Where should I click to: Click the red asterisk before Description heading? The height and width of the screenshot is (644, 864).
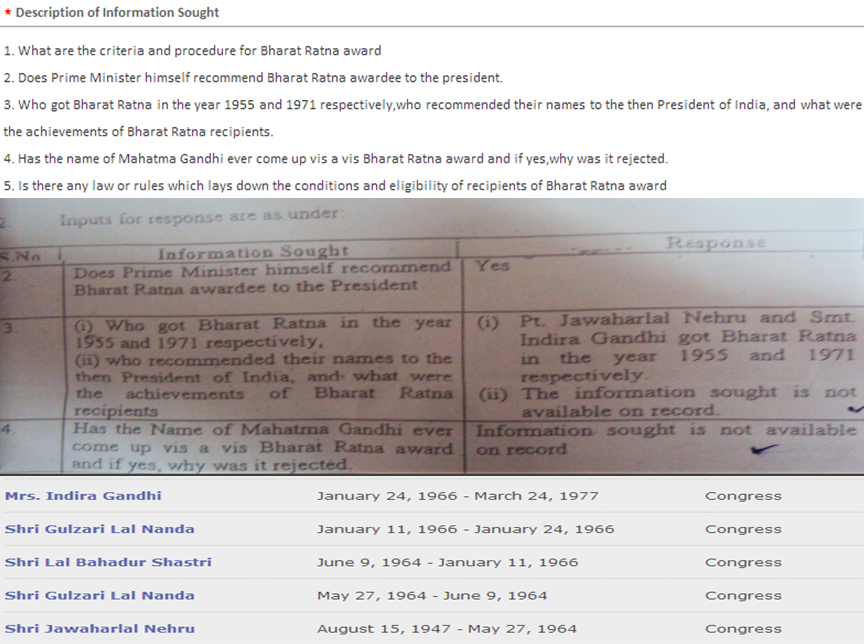click(x=8, y=14)
